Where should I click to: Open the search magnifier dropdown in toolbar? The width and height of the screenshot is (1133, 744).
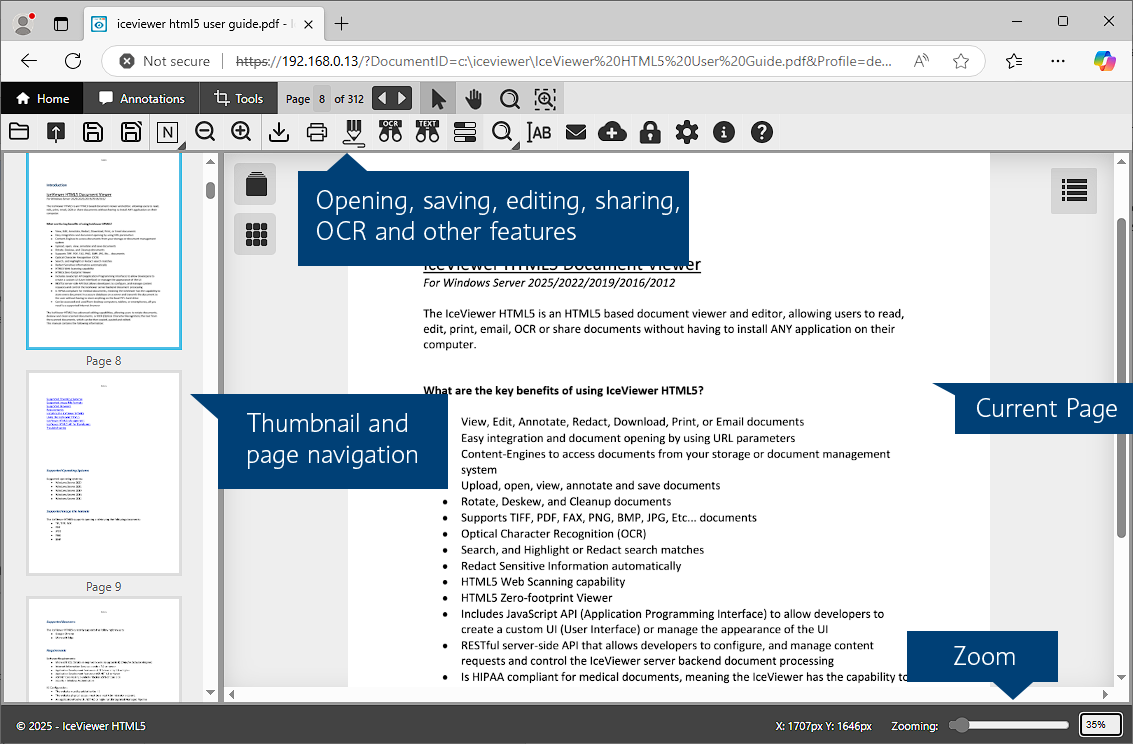click(503, 133)
